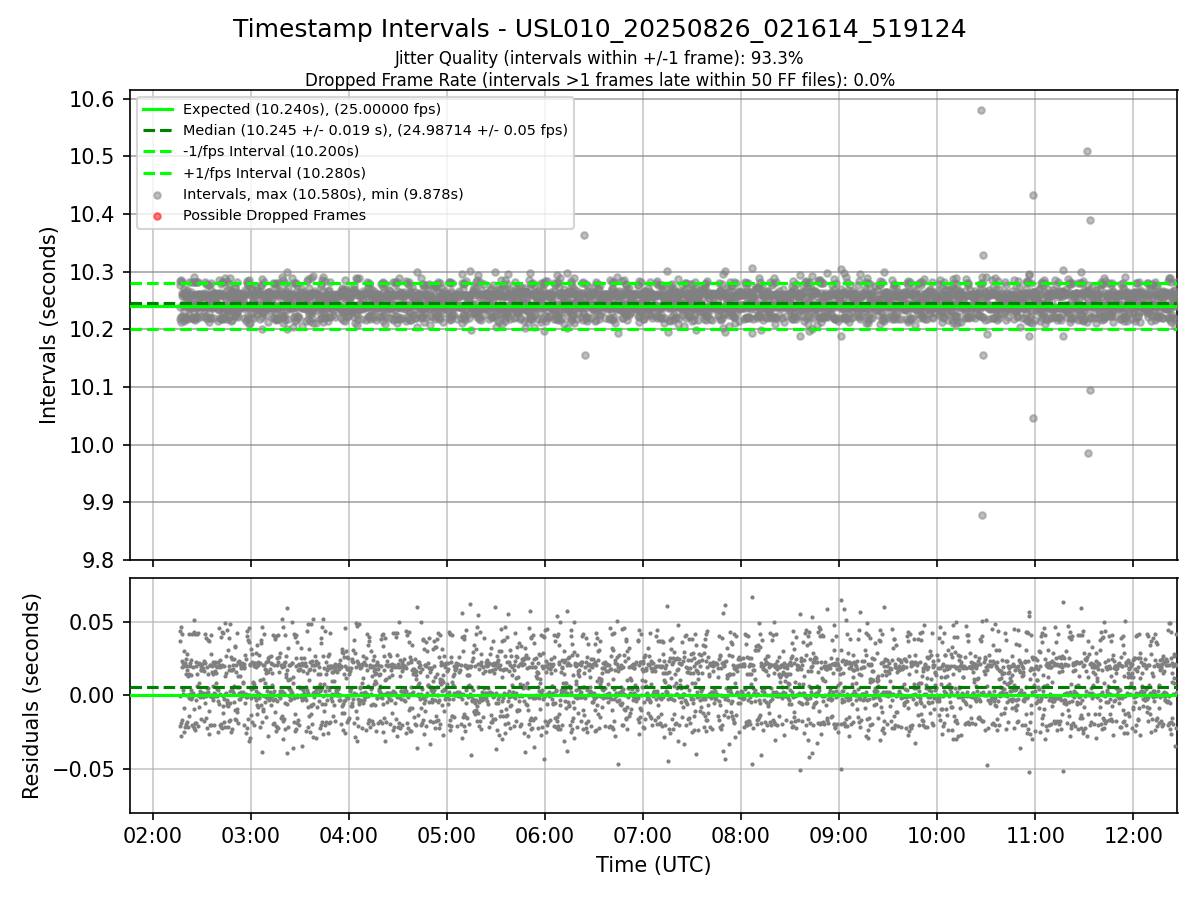Click the 10:00 time tick label
The width and height of the screenshot is (1200, 900).
click(x=937, y=834)
